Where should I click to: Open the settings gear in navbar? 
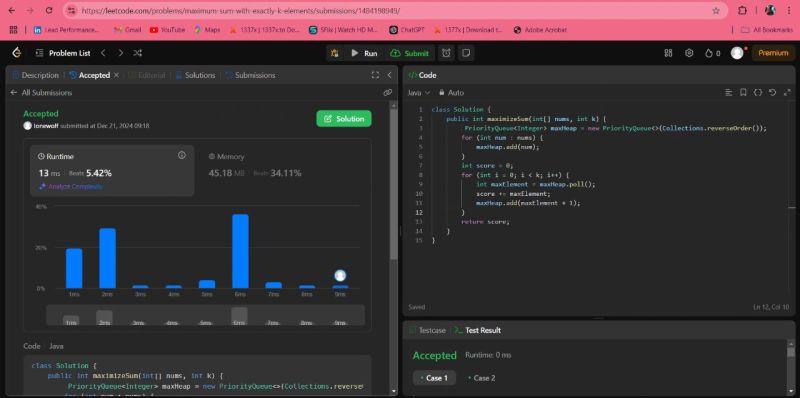689,53
